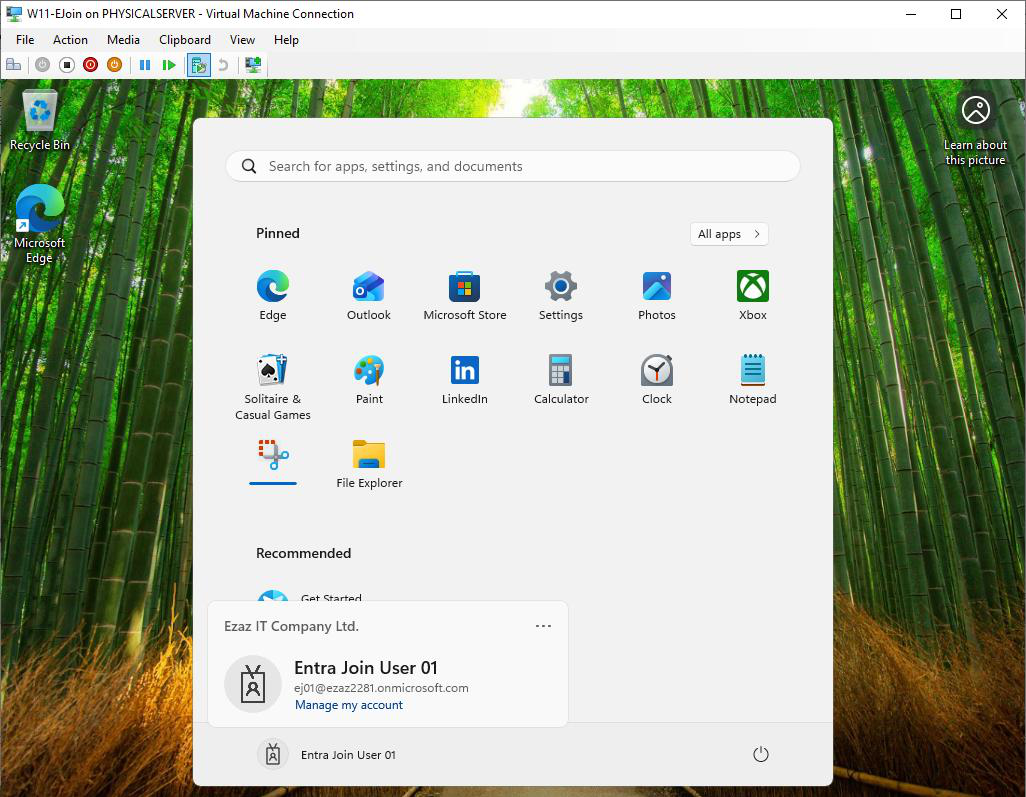Select the Microsoft Edge desktop shortcut
This screenshot has width=1026, height=797.
pyautogui.click(x=40, y=224)
